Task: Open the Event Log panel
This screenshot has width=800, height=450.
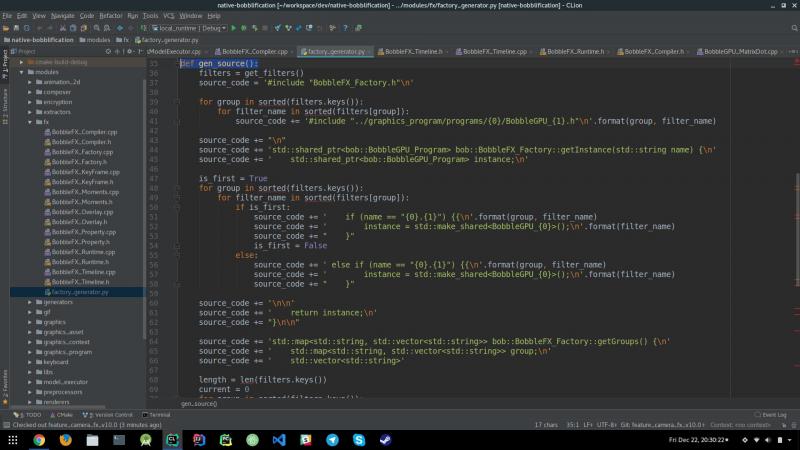Action: click(772, 414)
